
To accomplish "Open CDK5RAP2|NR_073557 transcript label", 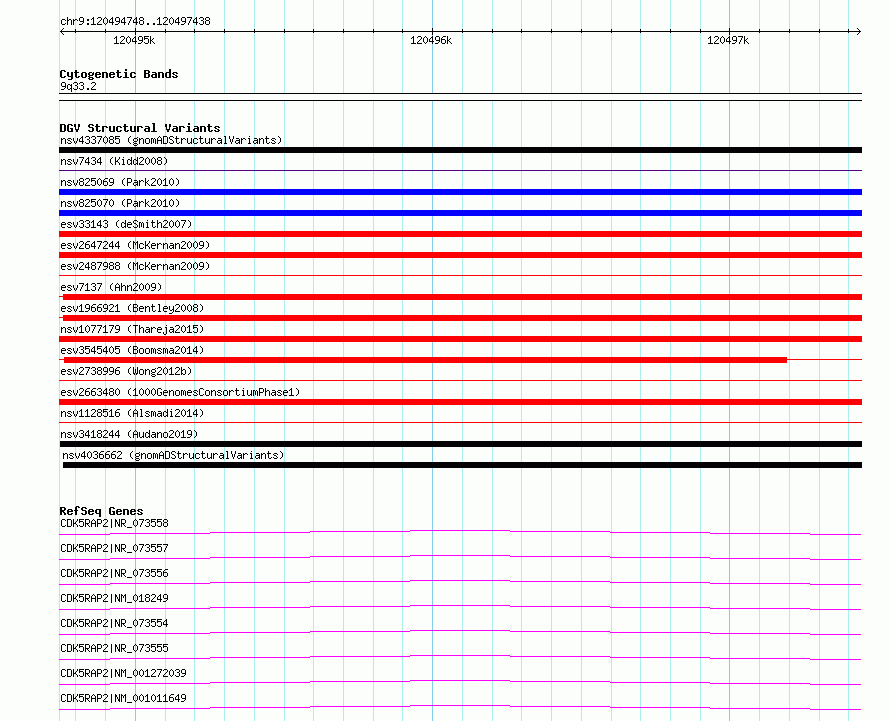I will (114, 548).
